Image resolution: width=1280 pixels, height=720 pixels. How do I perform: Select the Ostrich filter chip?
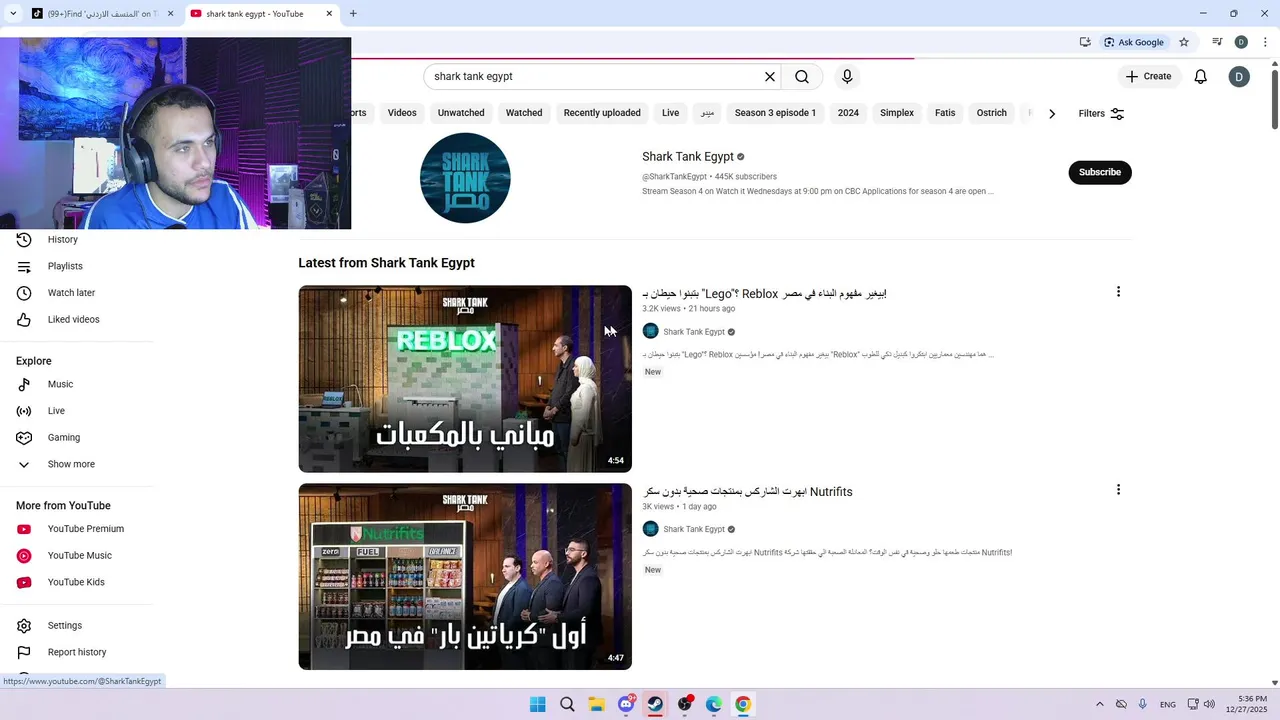pyautogui.click(x=992, y=113)
